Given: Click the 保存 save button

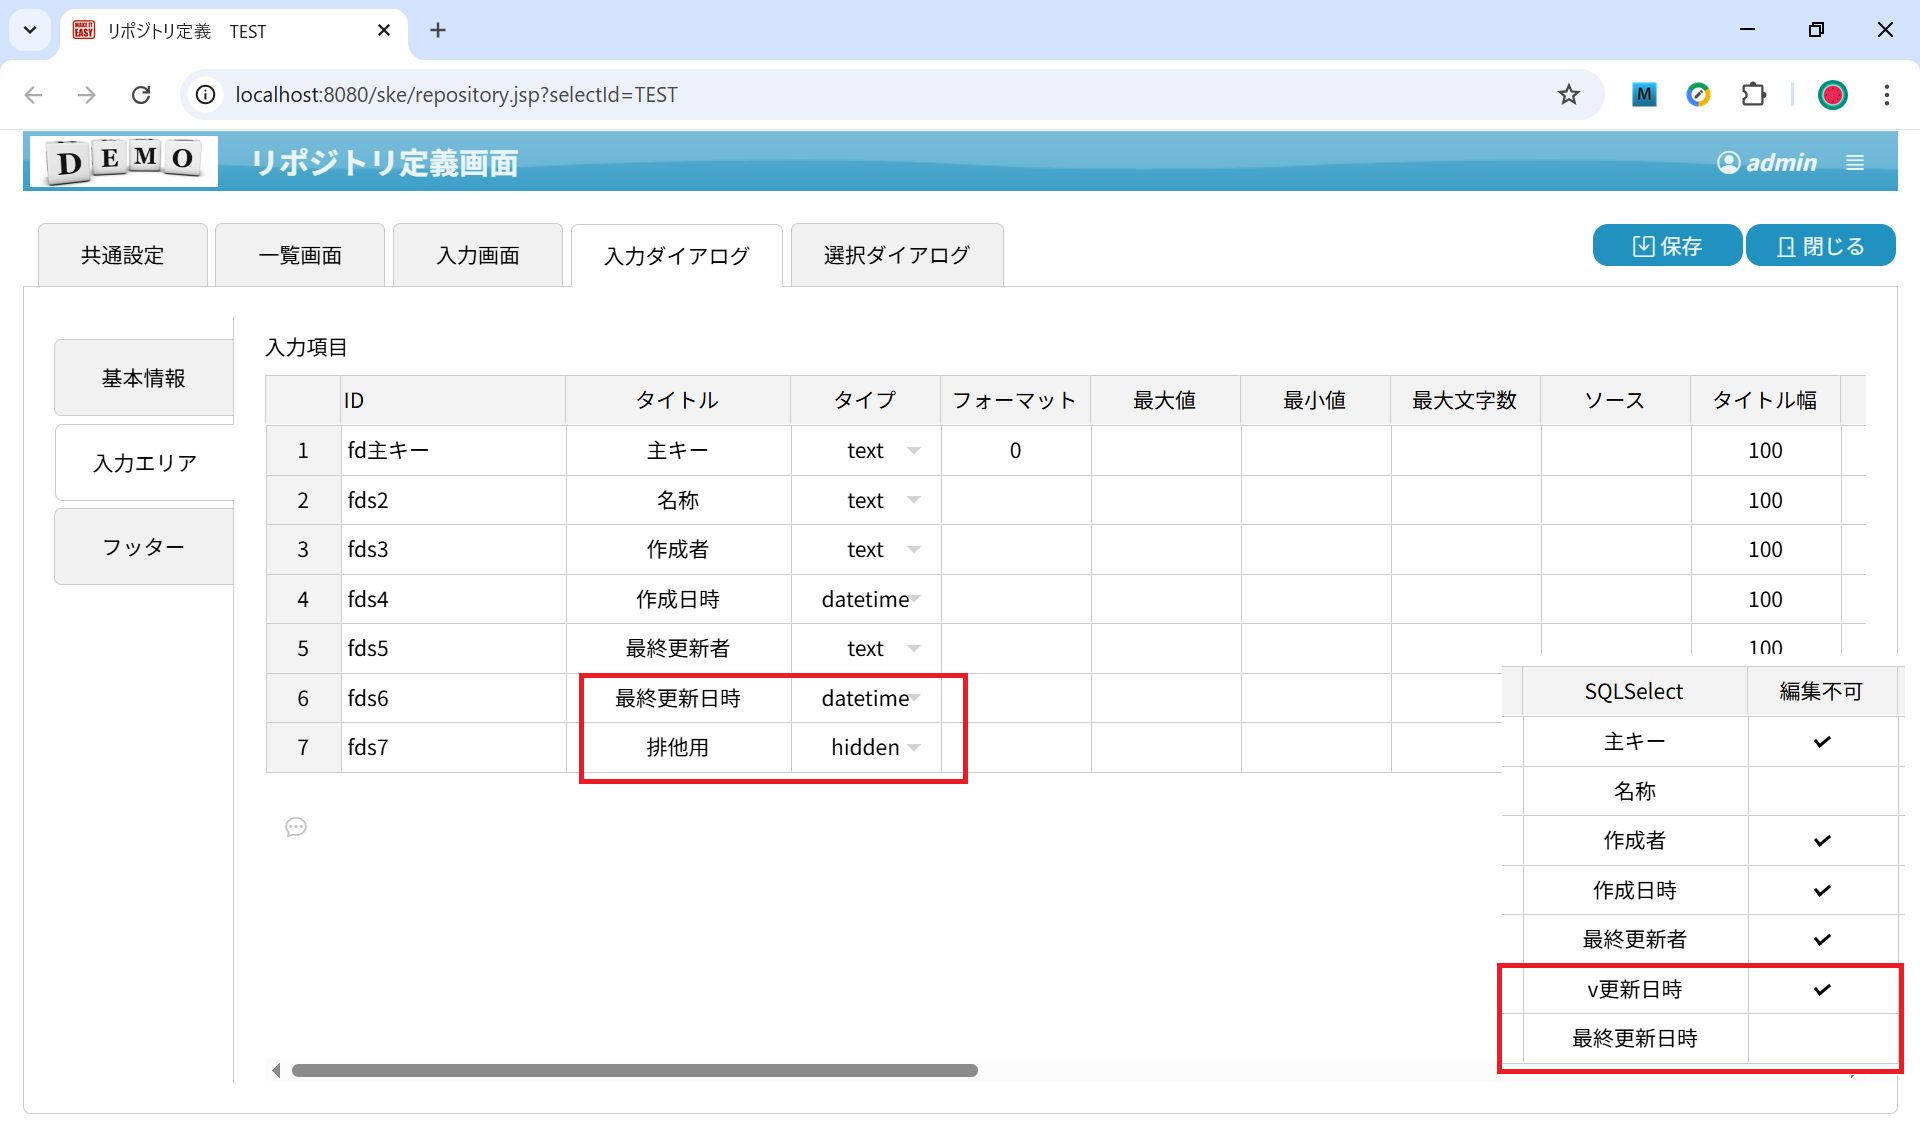Looking at the screenshot, I should pyautogui.click(x=1666, y=246).
